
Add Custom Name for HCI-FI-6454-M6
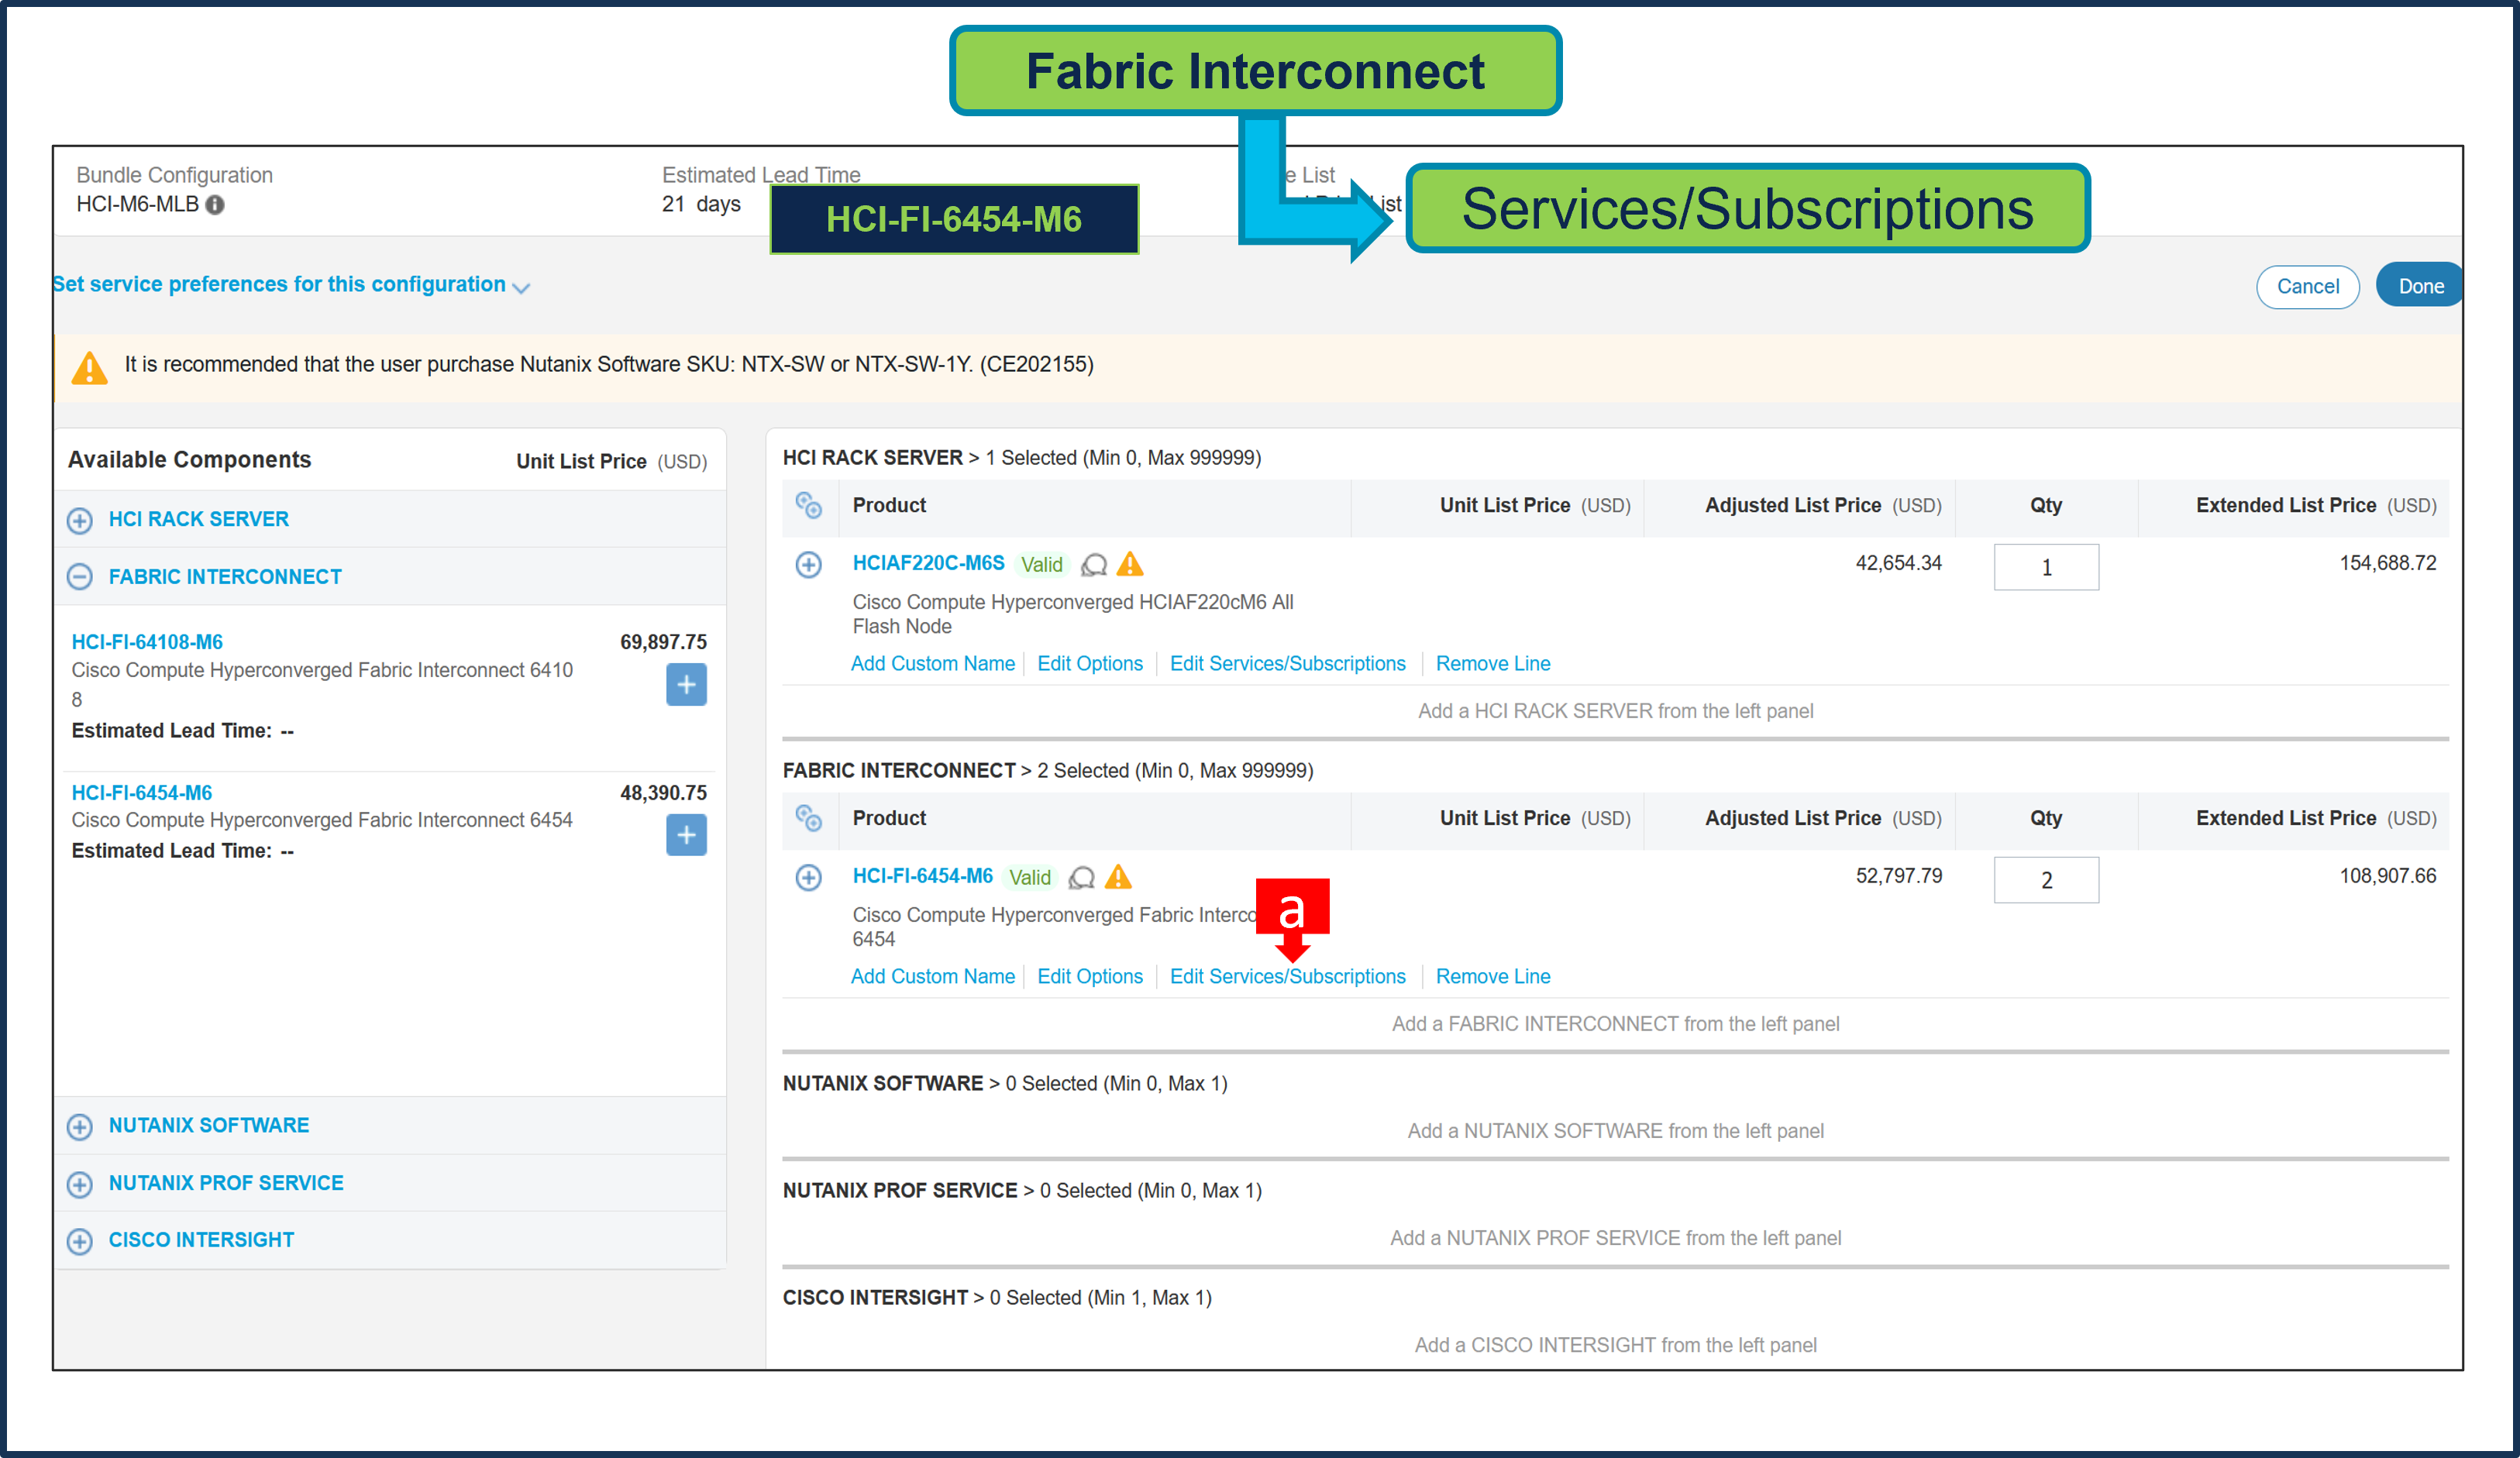pyautogui.click(x=932, y=977)
